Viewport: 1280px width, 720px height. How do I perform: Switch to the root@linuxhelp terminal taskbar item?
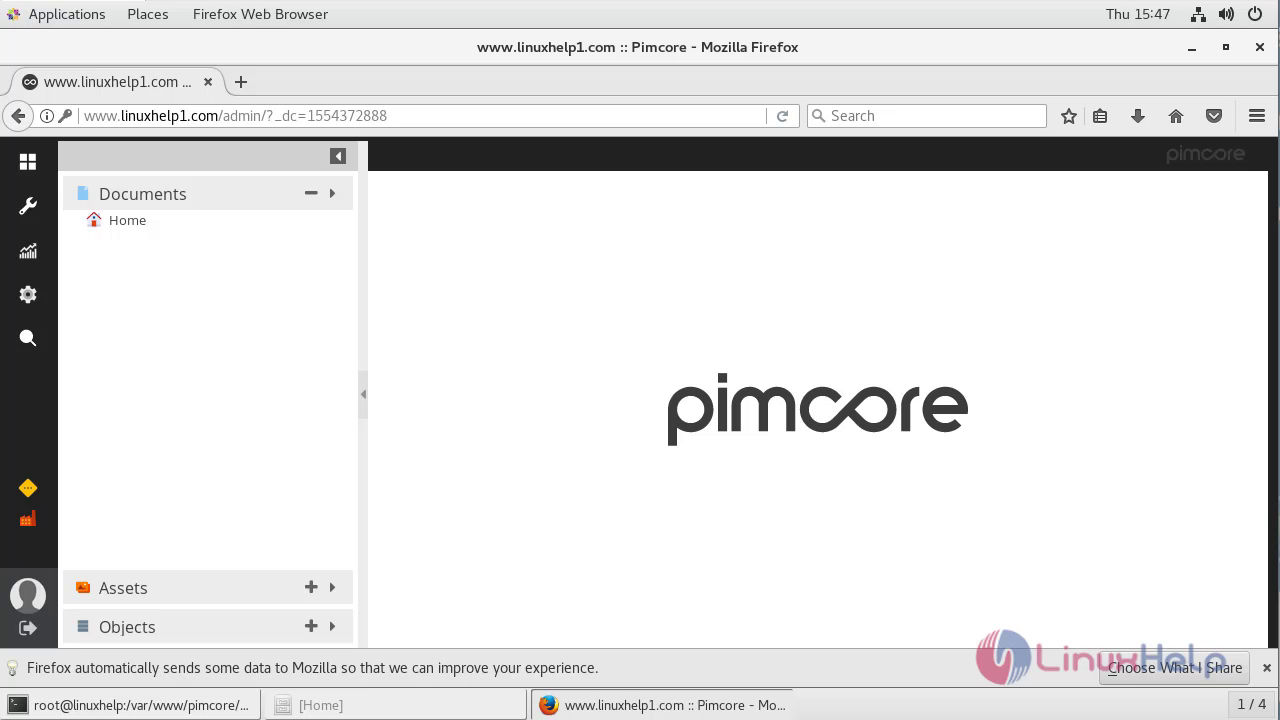(131, 705)
